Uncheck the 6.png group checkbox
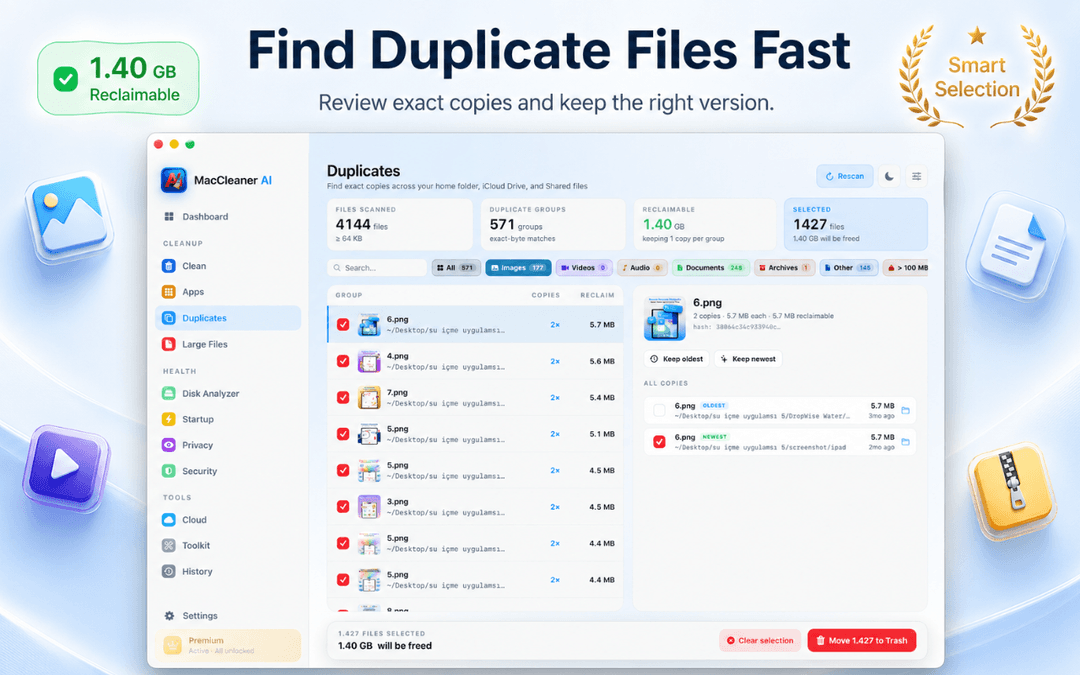Screen dimensions: 1080x675 tap(343, 324)
